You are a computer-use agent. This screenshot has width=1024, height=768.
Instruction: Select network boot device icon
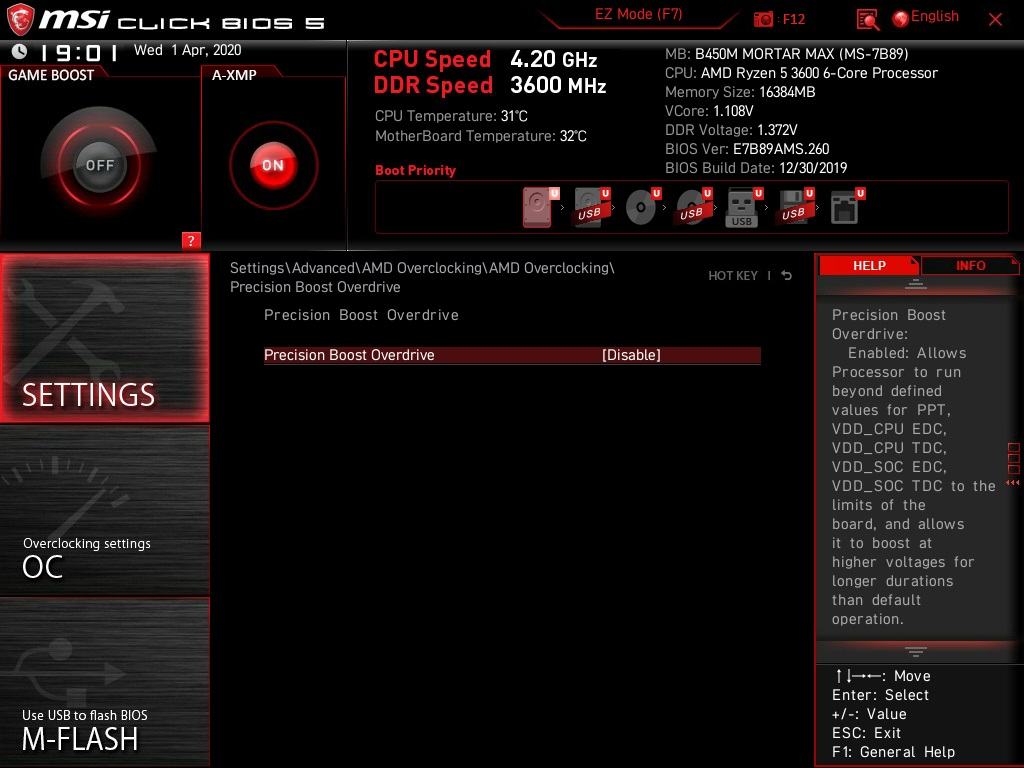[847, 207]
